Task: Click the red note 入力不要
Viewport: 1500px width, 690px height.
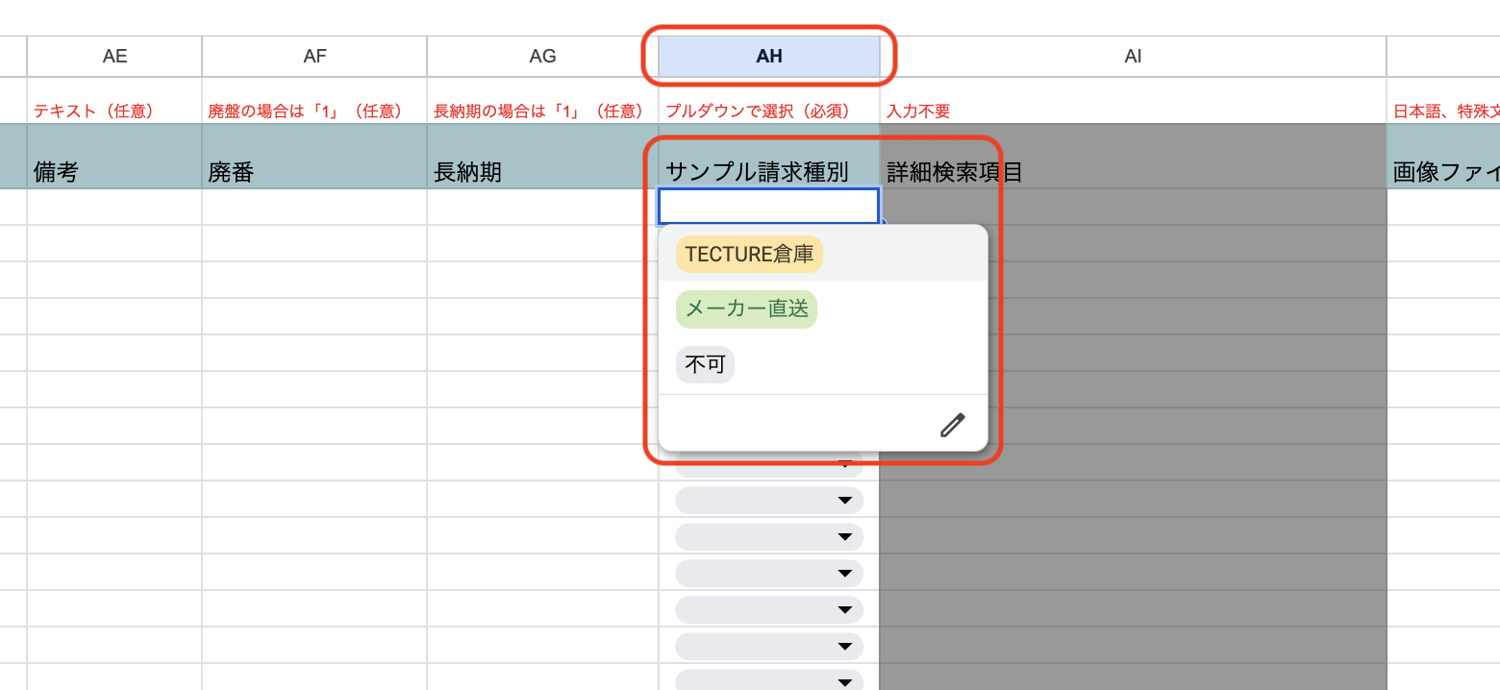Action: (x=918, y=111)
